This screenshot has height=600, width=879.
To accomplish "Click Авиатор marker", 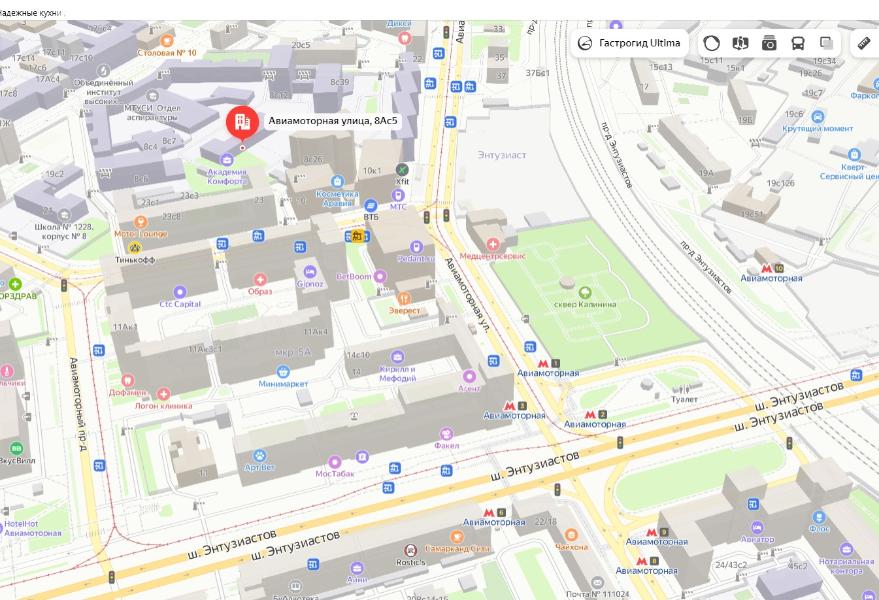I will [x=757, y=527].
